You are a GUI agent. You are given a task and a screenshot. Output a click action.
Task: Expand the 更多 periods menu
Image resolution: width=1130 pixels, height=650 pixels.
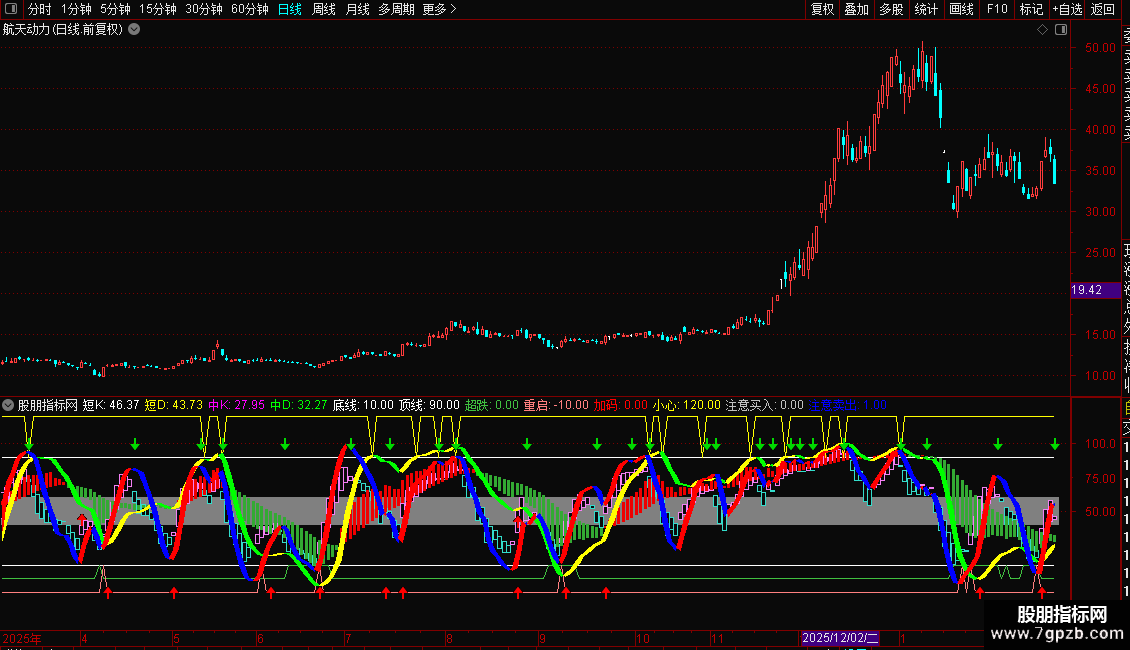pyautogui.click(x=439, y=9)
